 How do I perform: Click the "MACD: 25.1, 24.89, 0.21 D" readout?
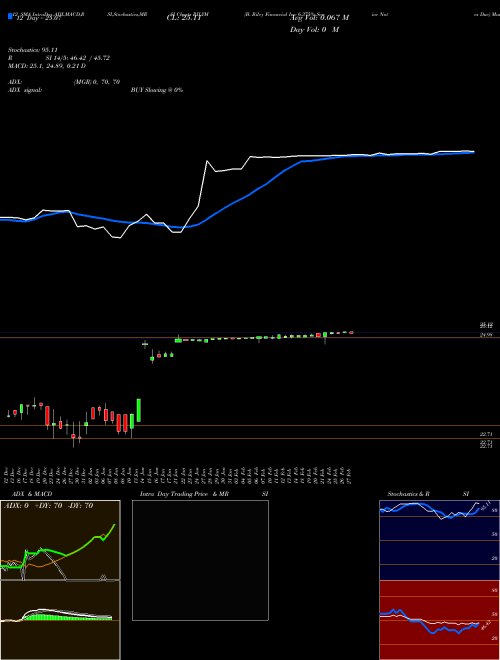coord(47,66)
